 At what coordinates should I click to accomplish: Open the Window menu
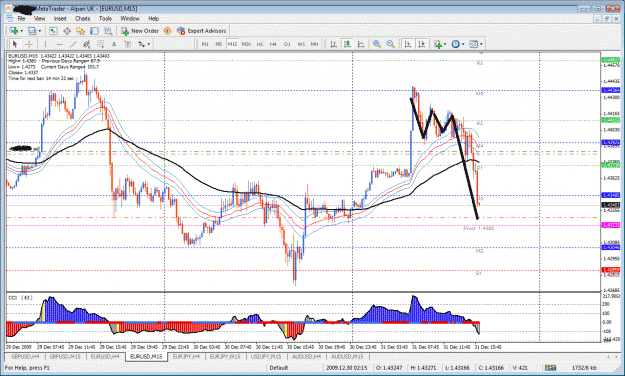(130, 18)
